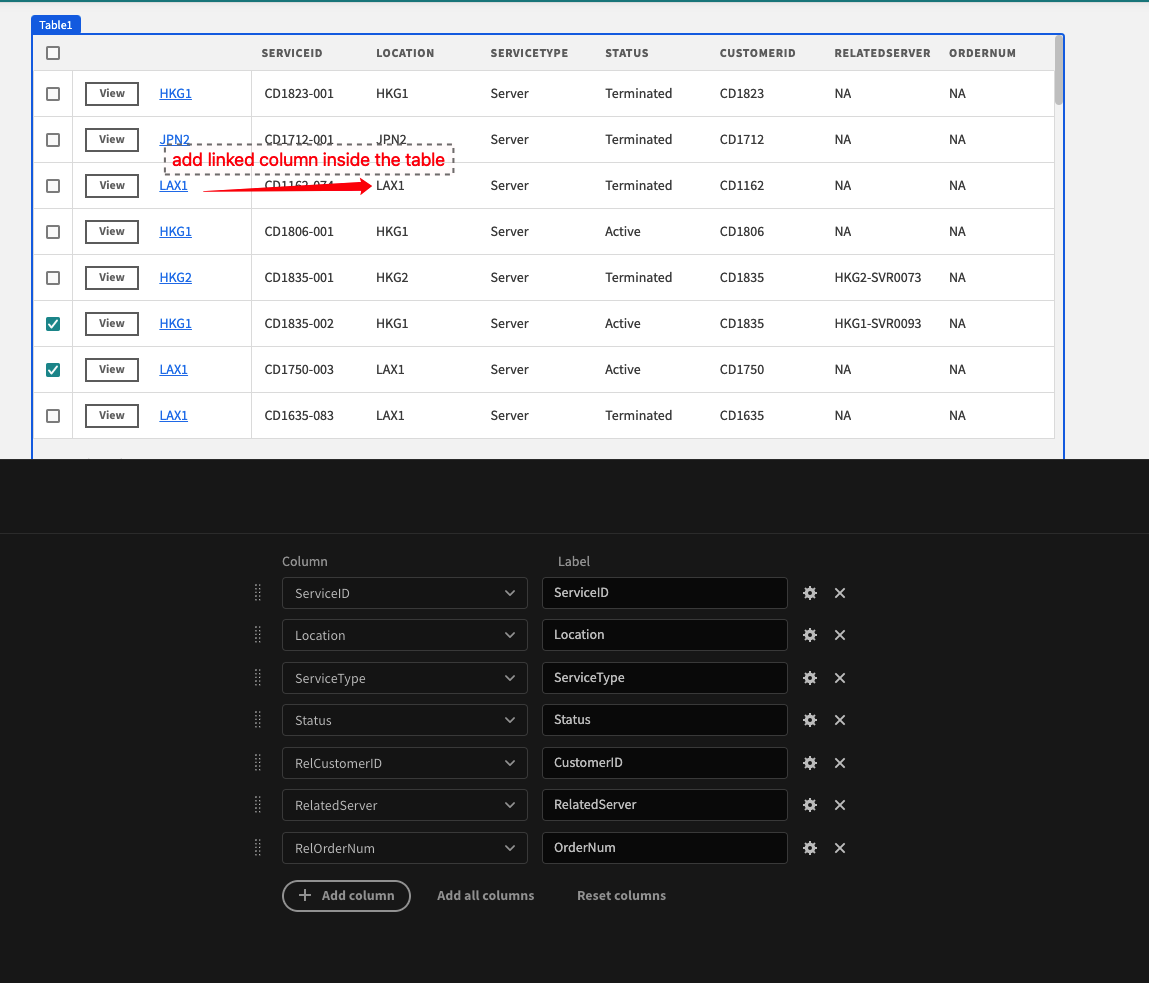The image size is (1149, 983).
Task: Remove the Location column with X
Action: pyautogui.click(x=840, y=635)
